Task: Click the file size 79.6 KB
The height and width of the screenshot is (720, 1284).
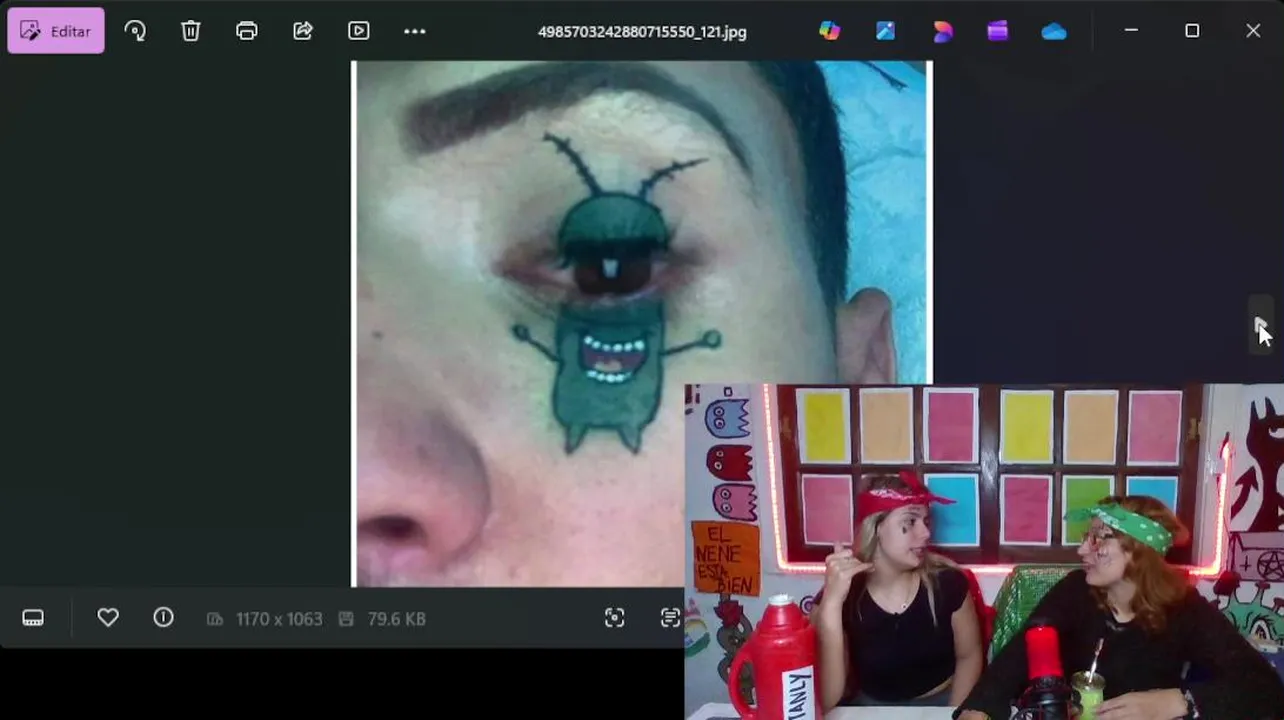Action: 396,619
